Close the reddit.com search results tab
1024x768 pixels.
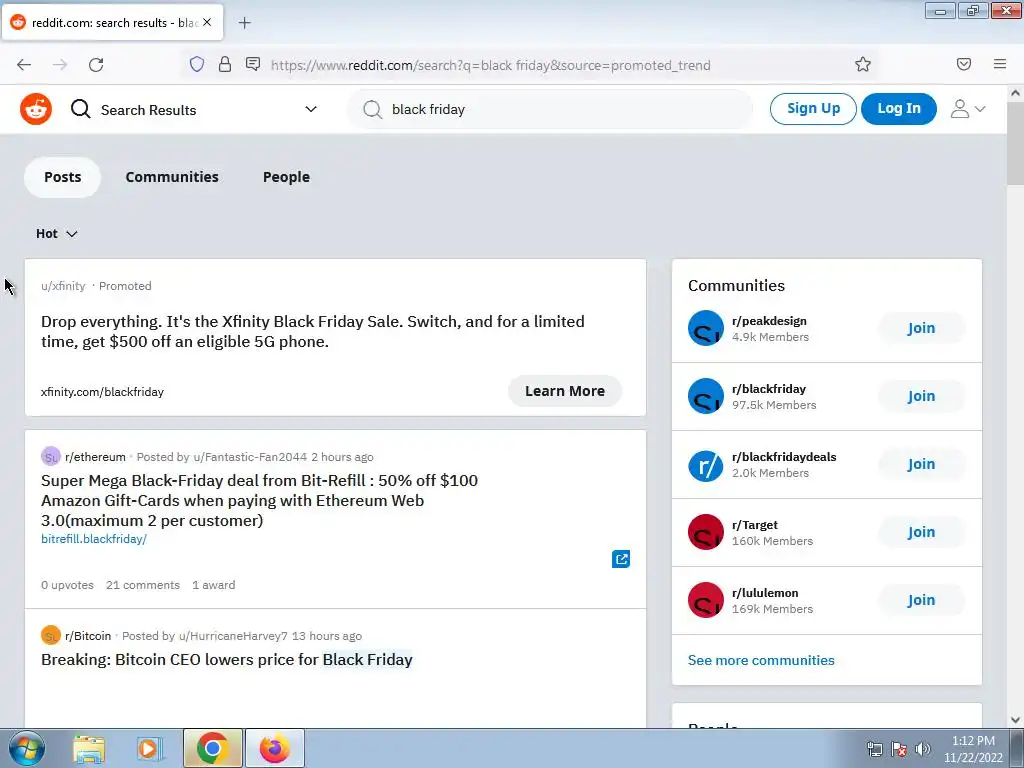point(207,22)
